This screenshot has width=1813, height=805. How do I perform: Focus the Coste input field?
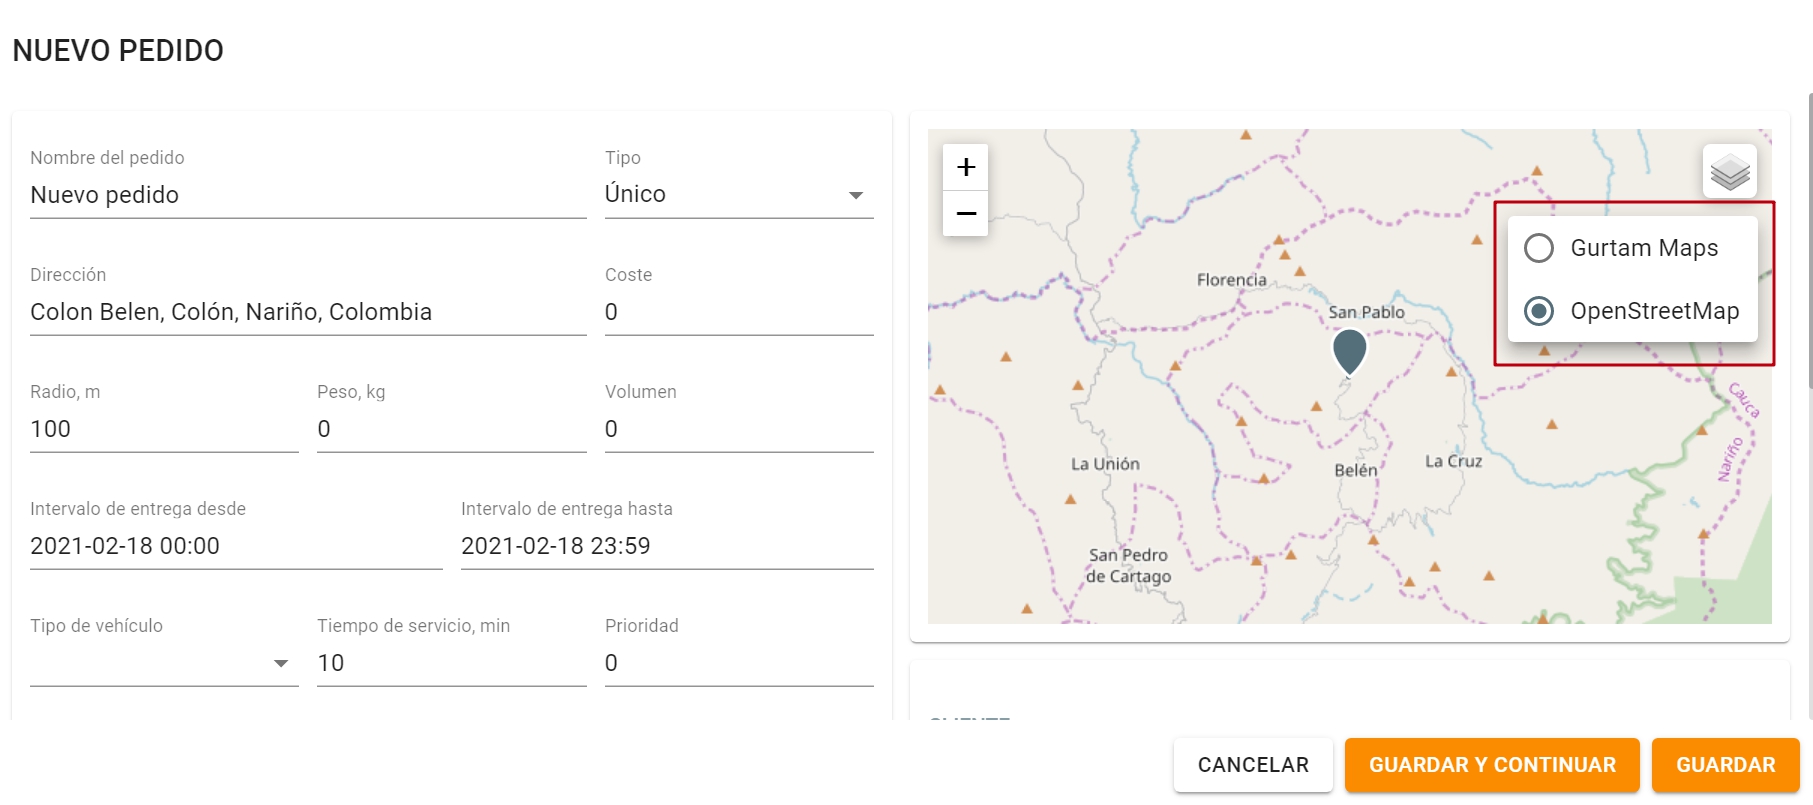pyautogui.click(x=738, y=312)
